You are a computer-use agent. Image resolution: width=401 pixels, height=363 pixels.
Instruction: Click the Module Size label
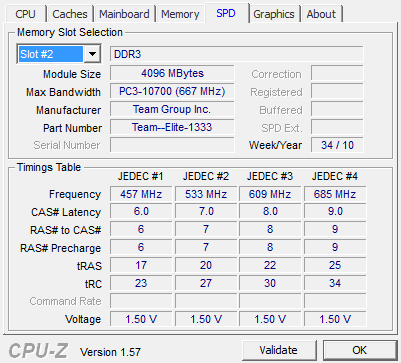coord(72,74)
